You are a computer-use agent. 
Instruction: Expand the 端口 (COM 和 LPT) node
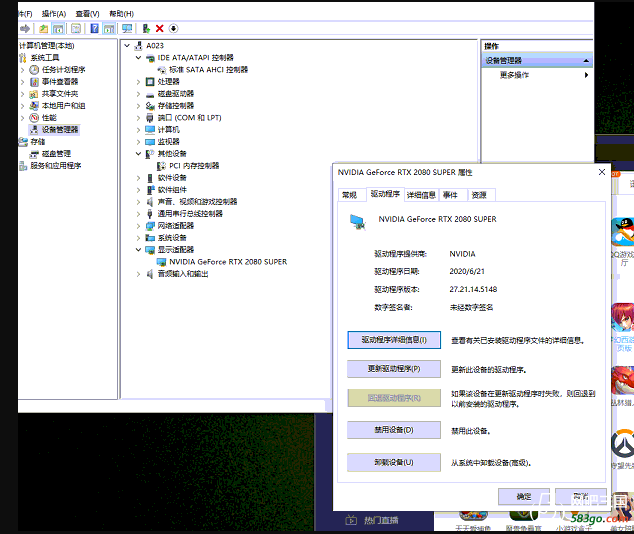tap(138, 118)
